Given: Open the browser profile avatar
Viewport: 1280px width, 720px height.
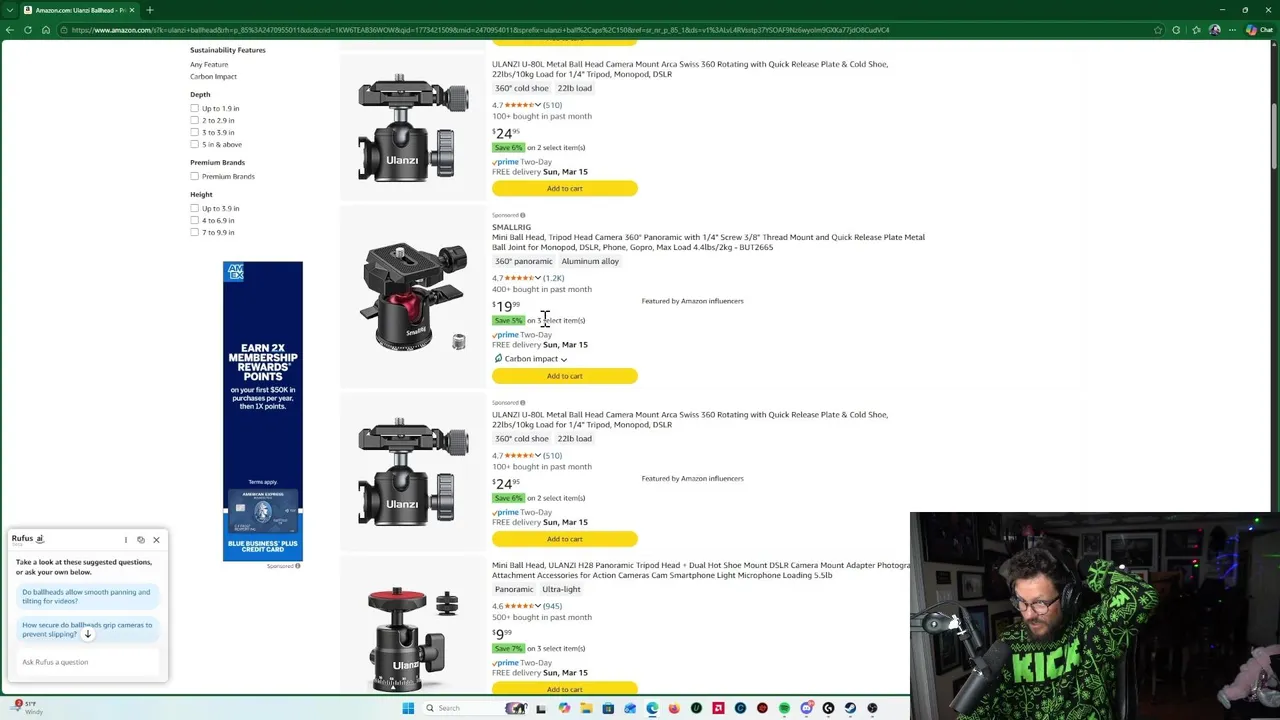Looking at the screenshot, I should (x=1214, y=30).
